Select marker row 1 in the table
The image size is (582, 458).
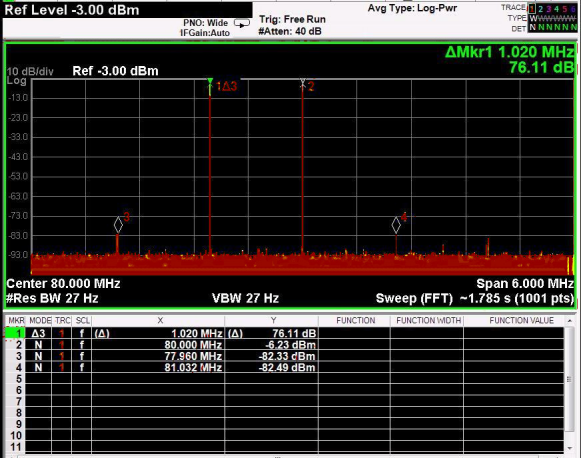coord(285,333)
